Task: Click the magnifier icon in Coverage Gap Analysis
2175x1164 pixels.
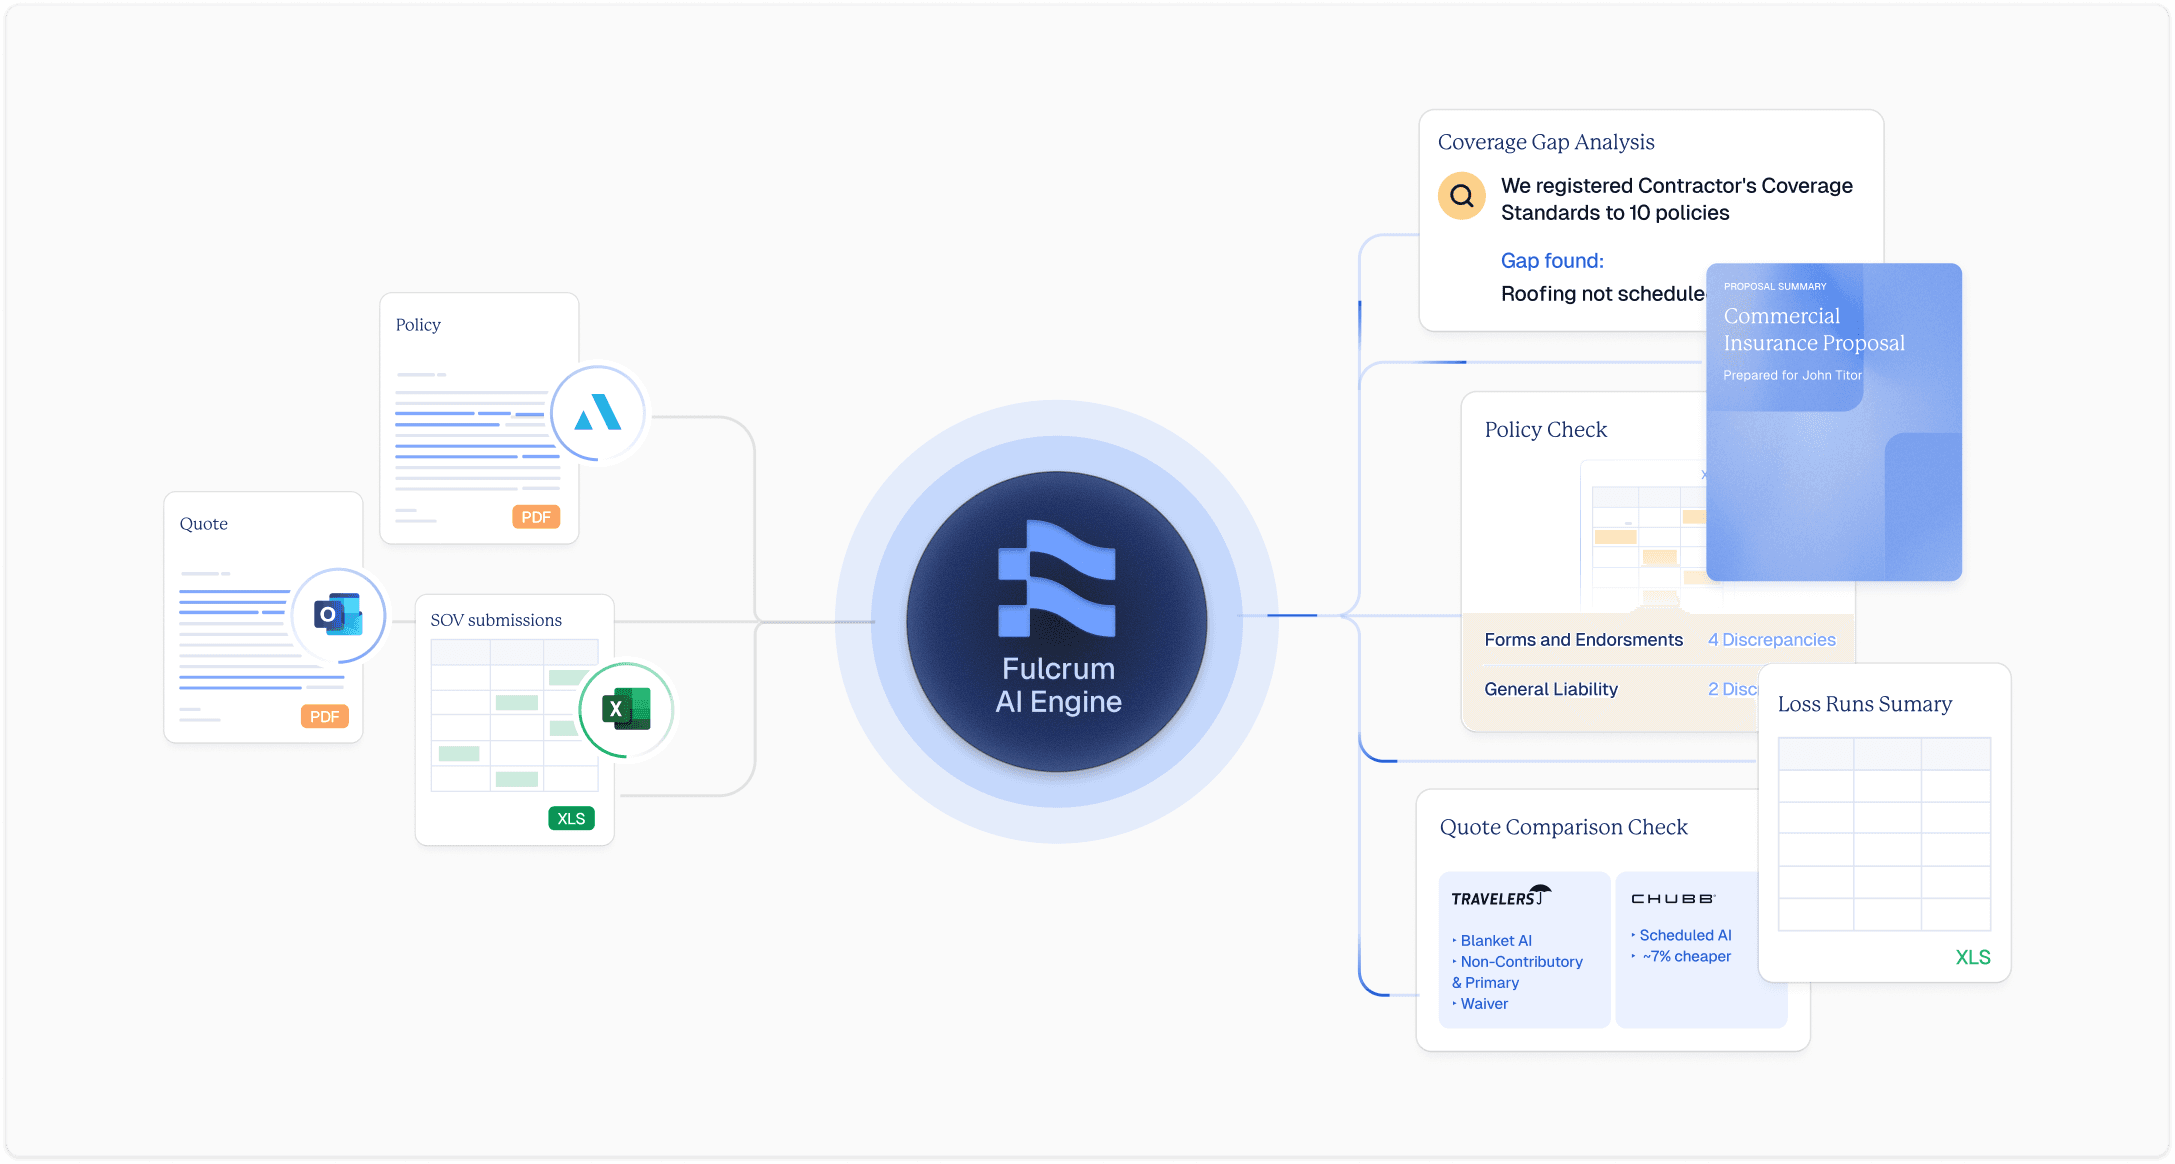Action: coord(1462,196)
